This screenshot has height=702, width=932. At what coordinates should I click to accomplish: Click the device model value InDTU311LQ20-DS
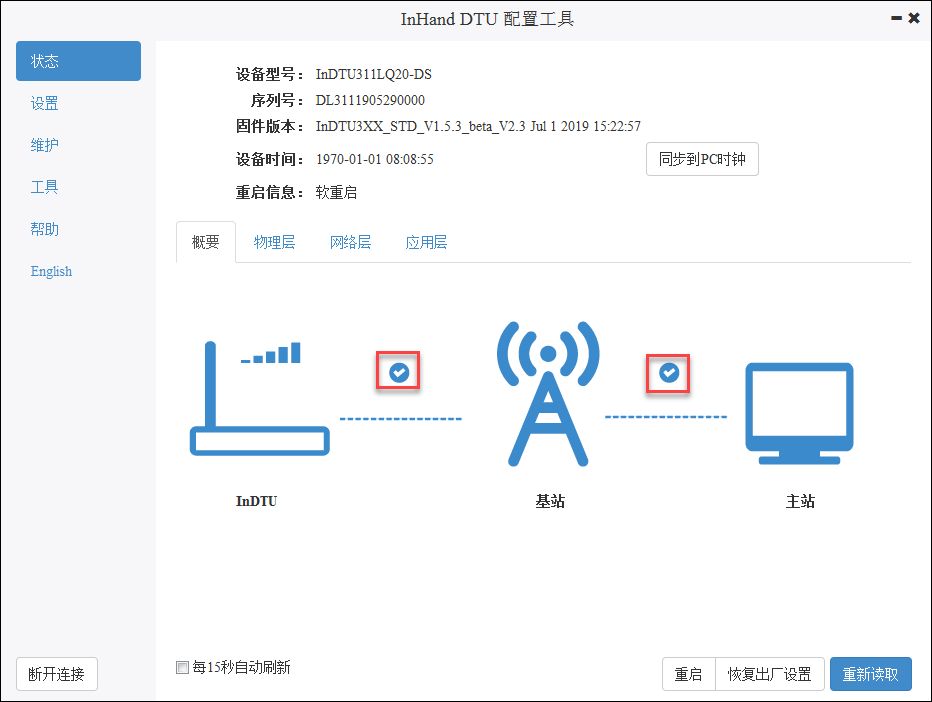[374, 74]
